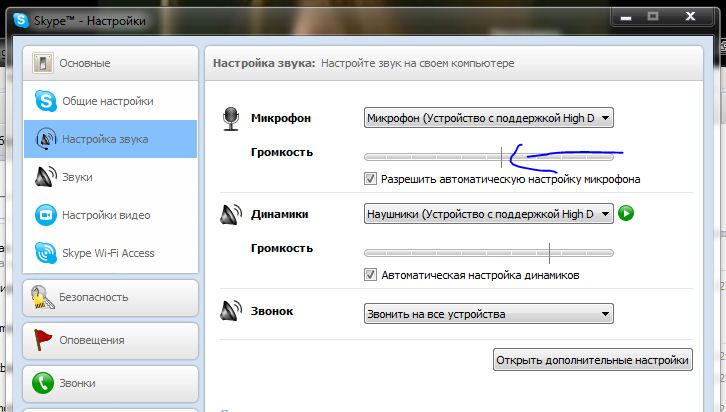Open the Динамики device dropdown
726x412 pixels.
[x=488, y=214]
